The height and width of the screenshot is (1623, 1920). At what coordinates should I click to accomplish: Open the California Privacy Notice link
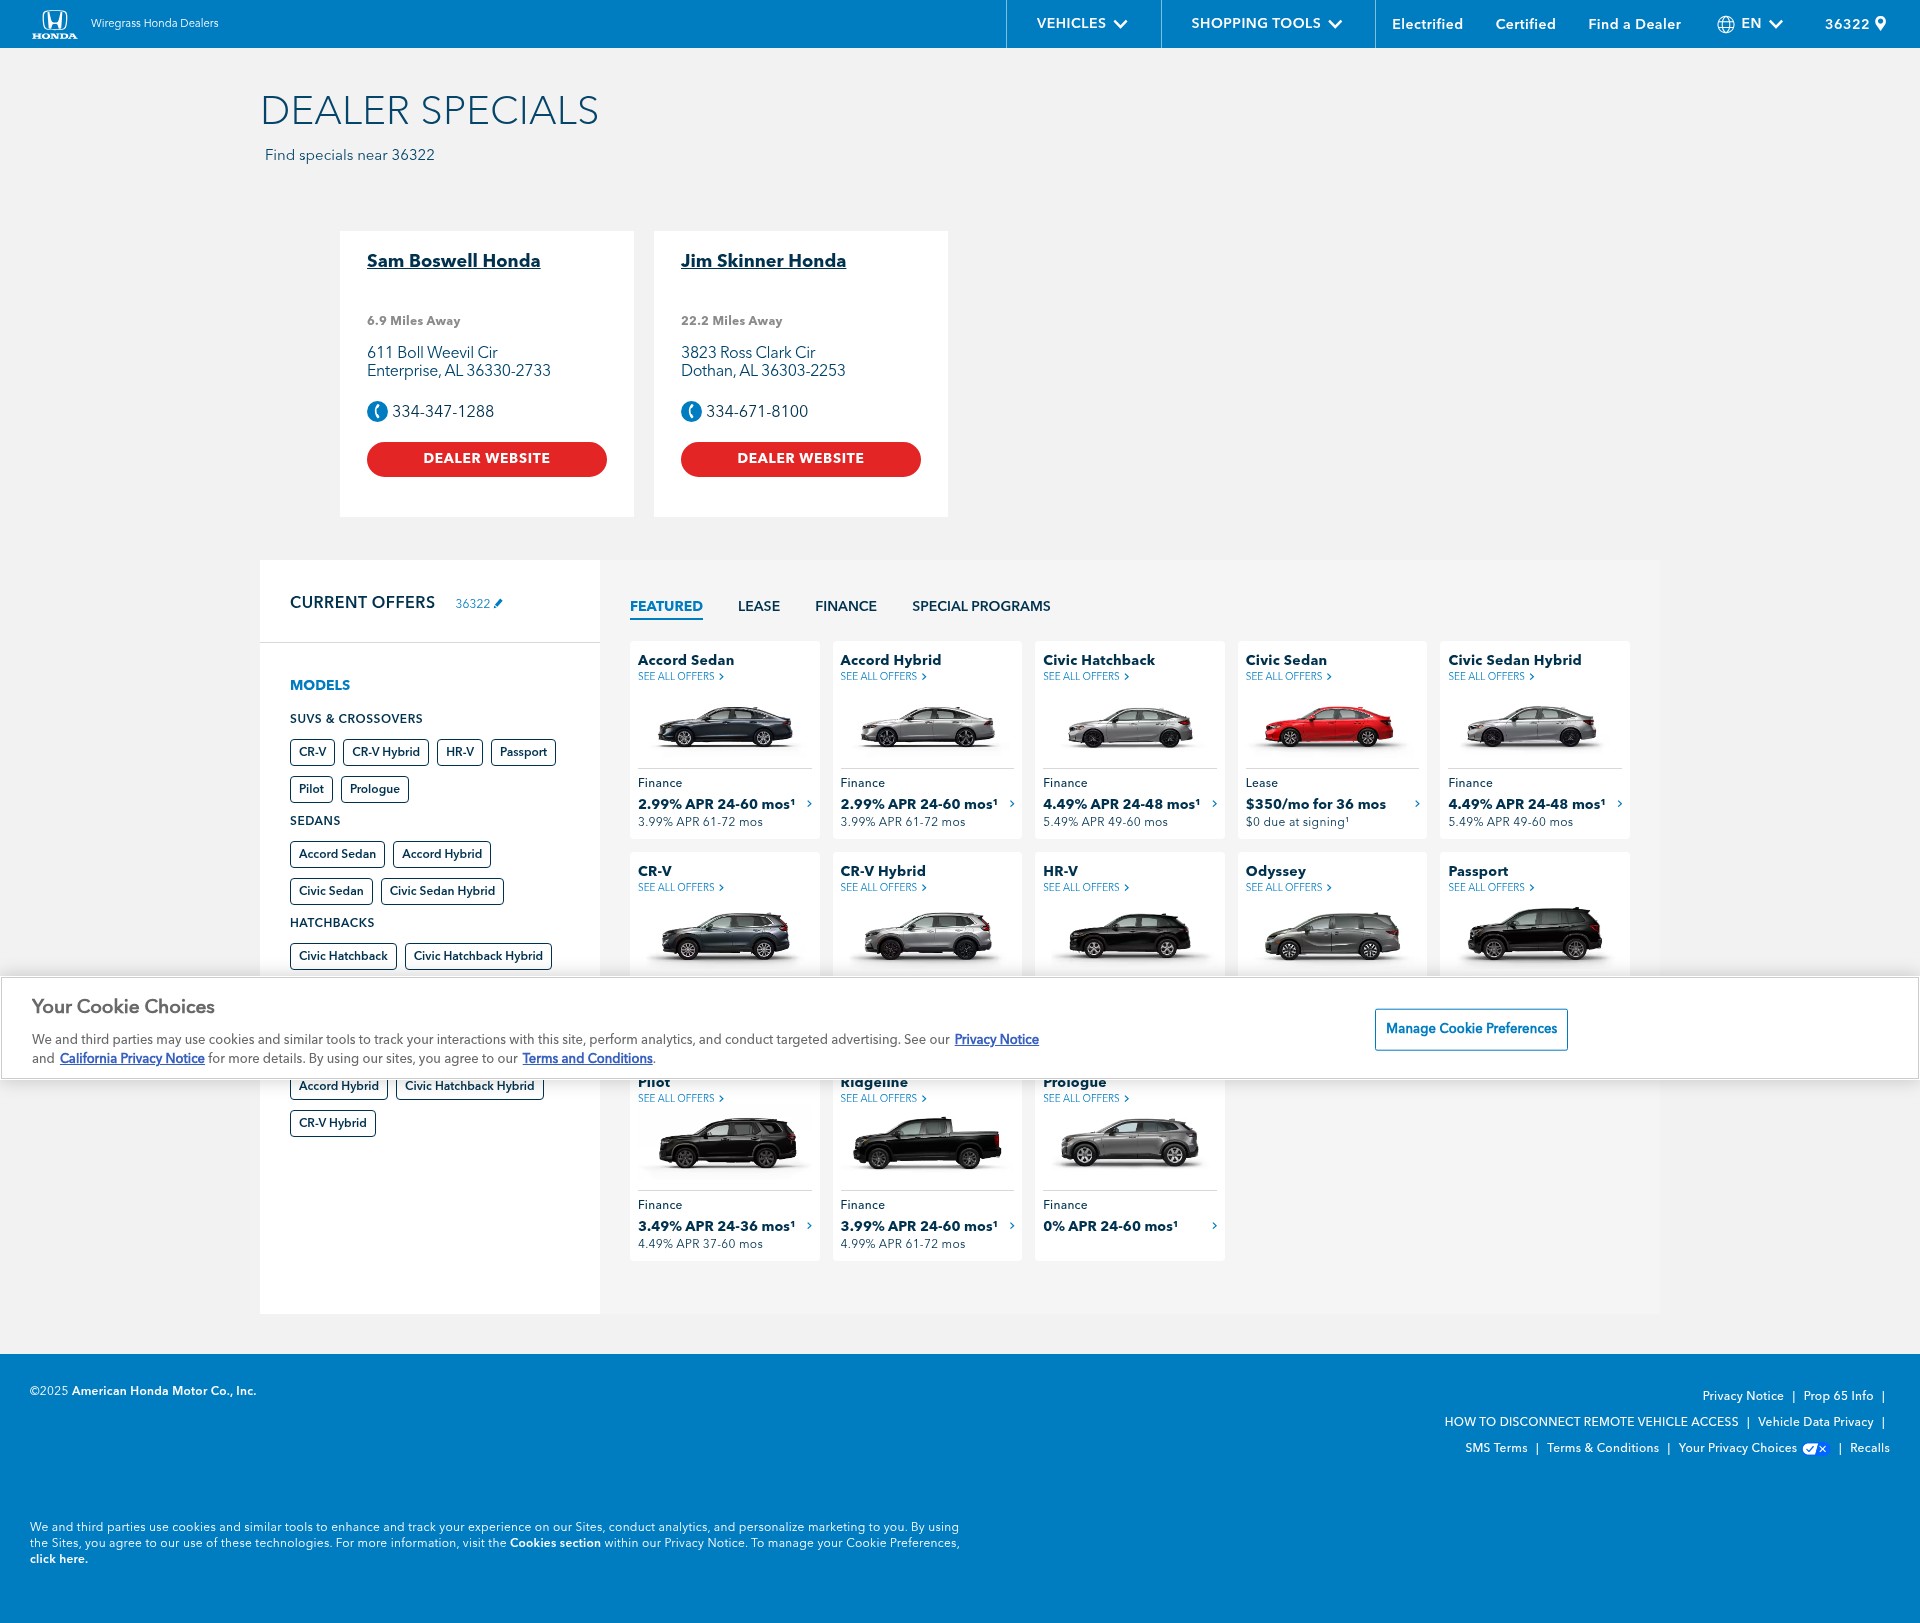point(132,1059)
